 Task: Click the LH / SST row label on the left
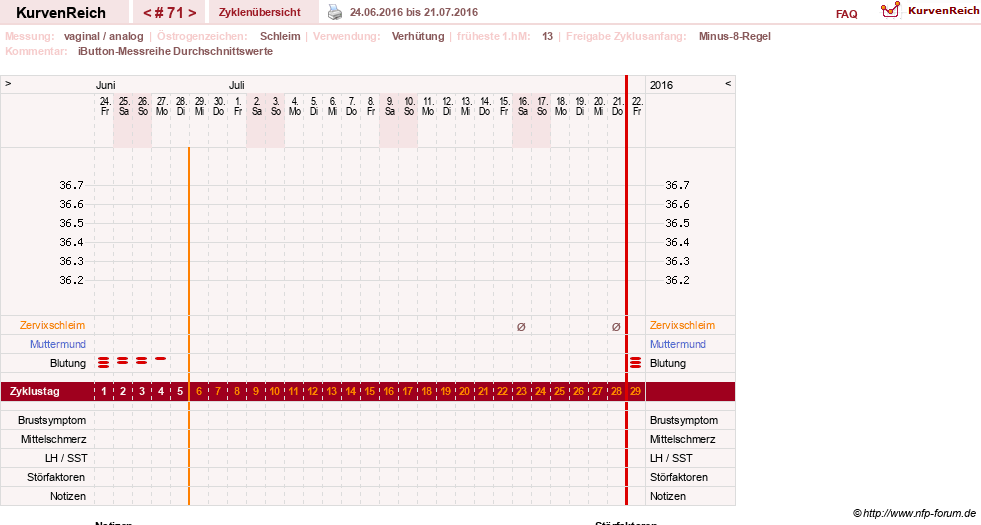(66, 458)
